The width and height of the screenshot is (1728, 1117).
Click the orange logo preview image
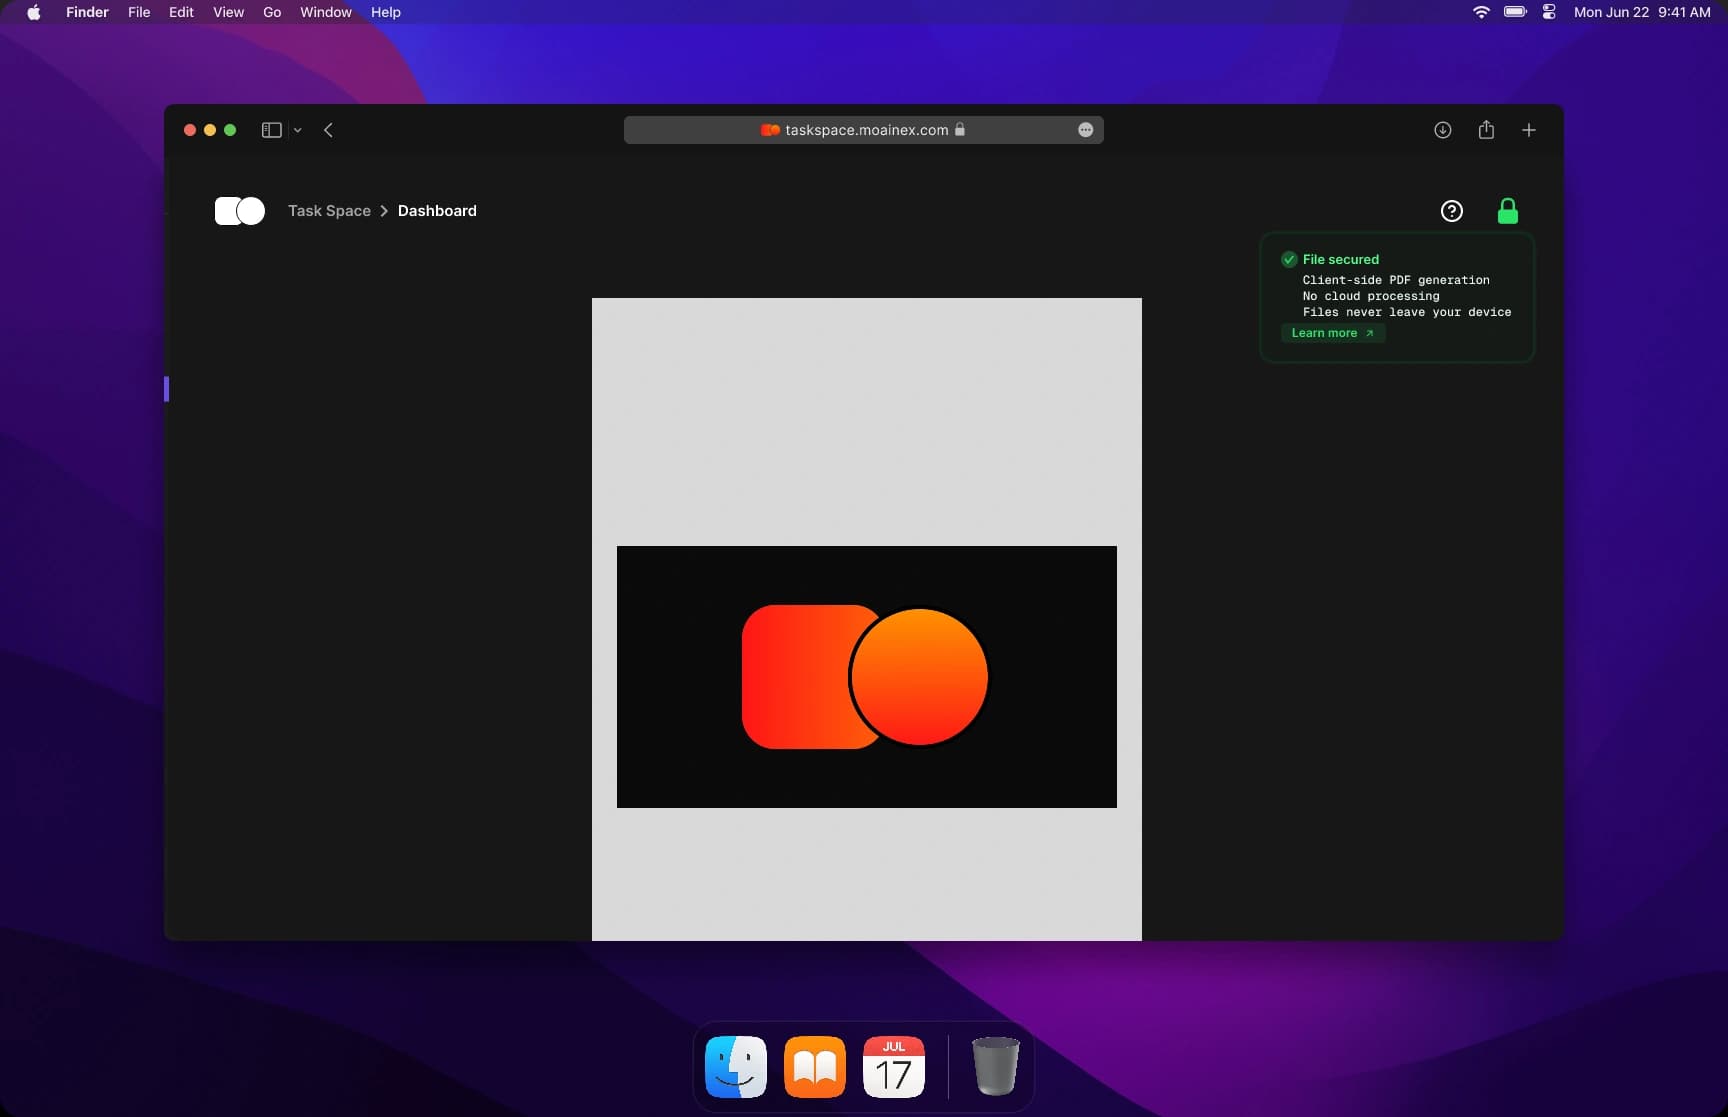pos(867,677)
